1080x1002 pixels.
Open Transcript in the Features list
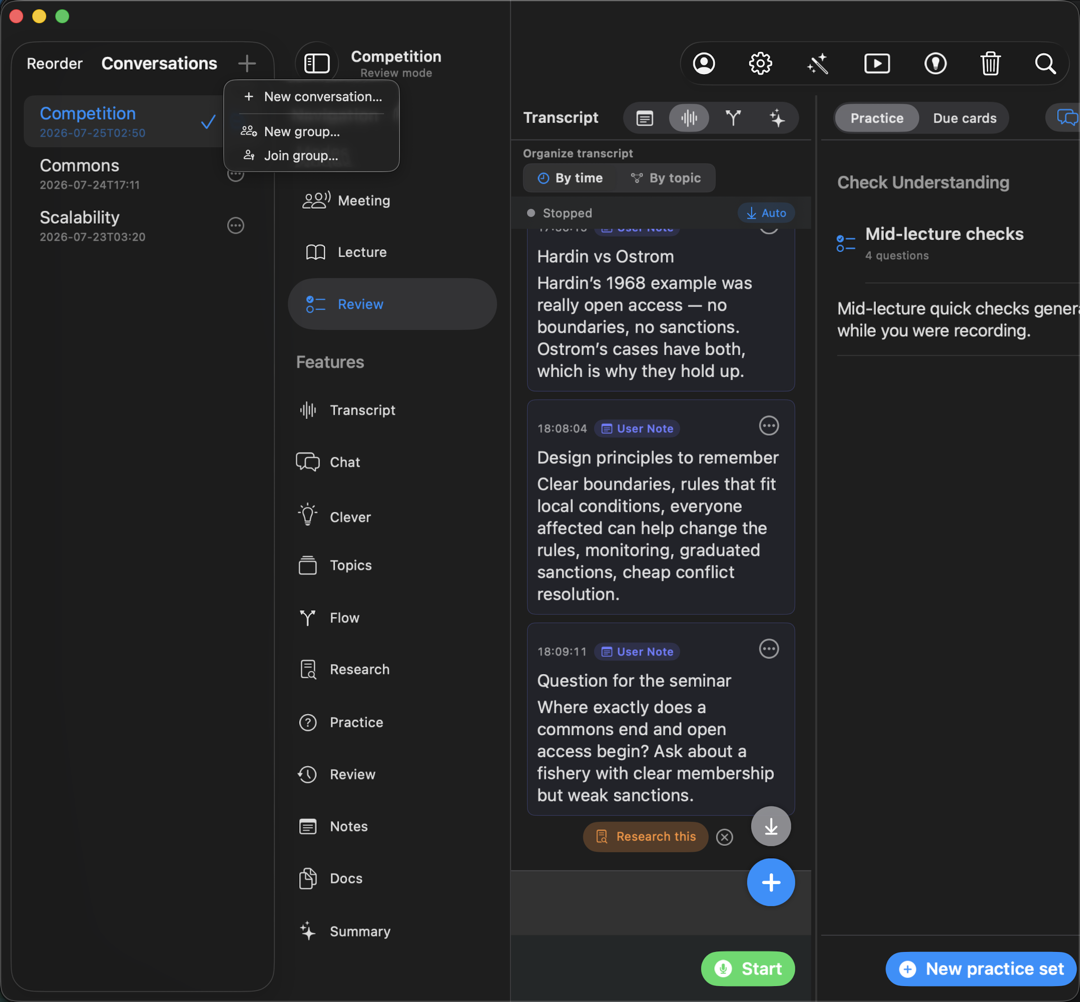(348, 410)
